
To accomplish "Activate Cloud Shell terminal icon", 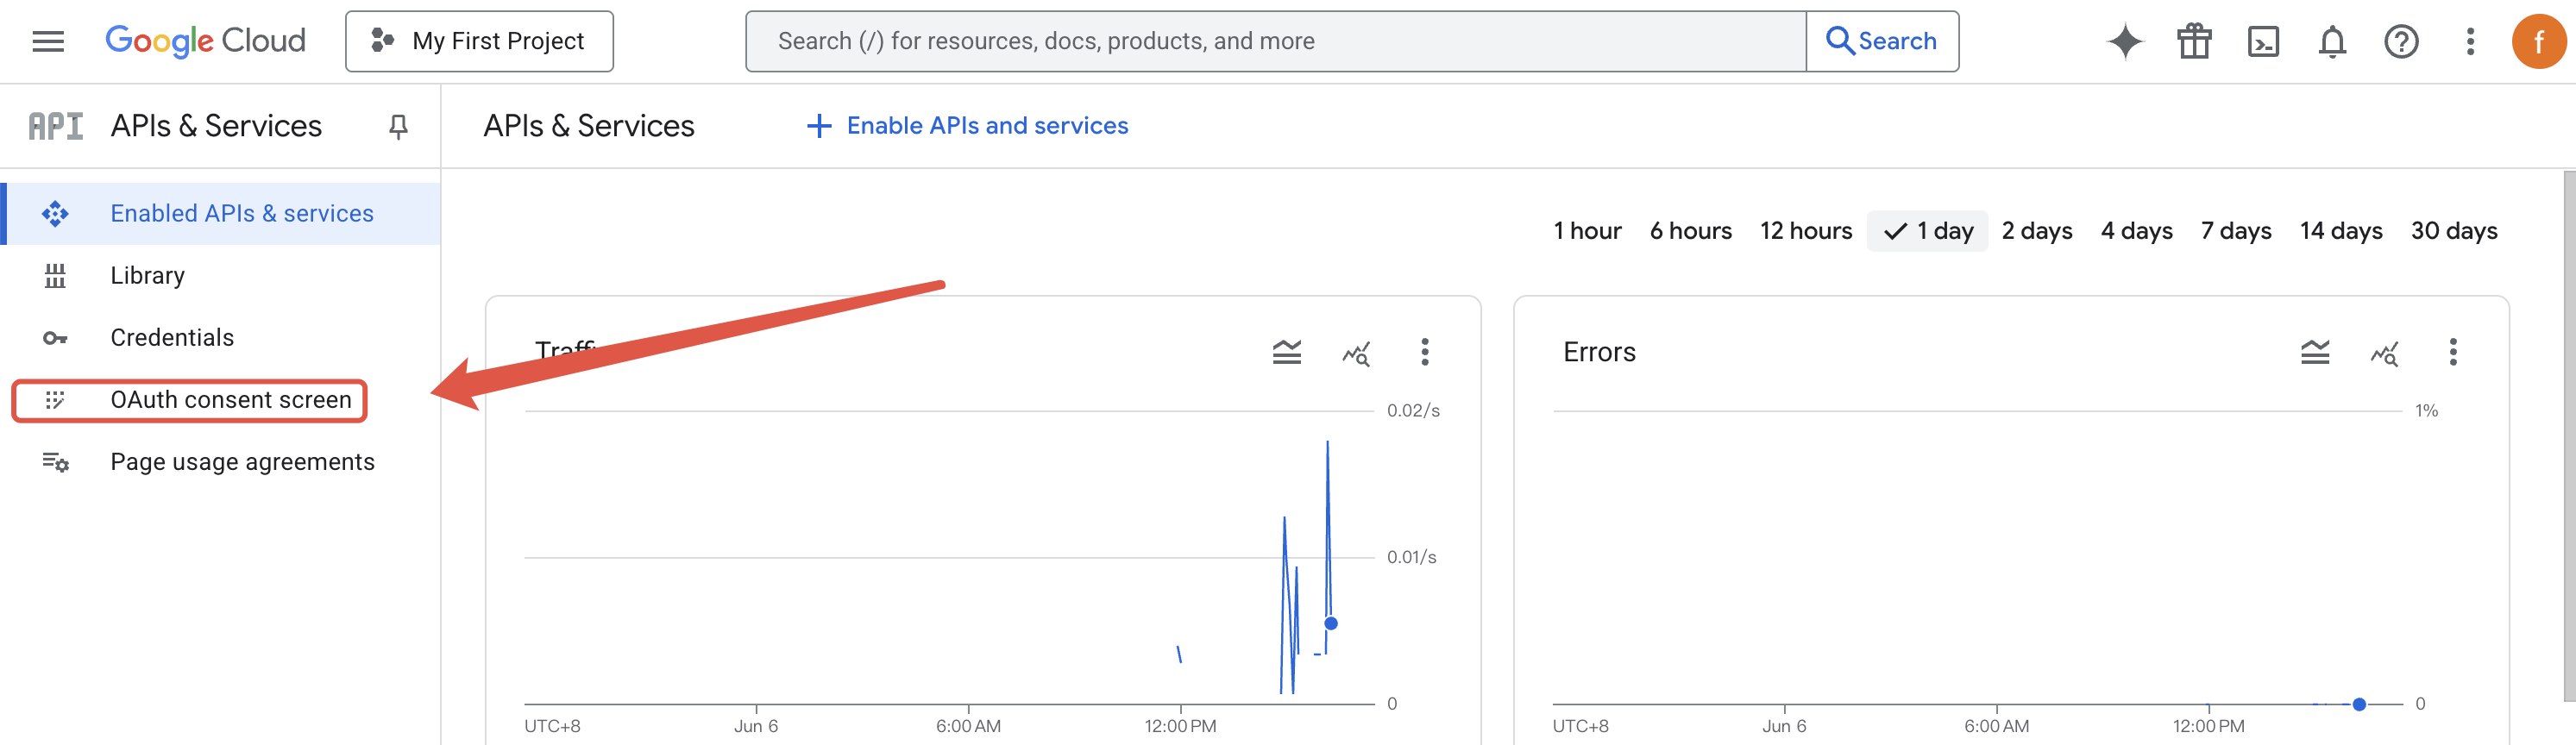I will pos(2263,41).
